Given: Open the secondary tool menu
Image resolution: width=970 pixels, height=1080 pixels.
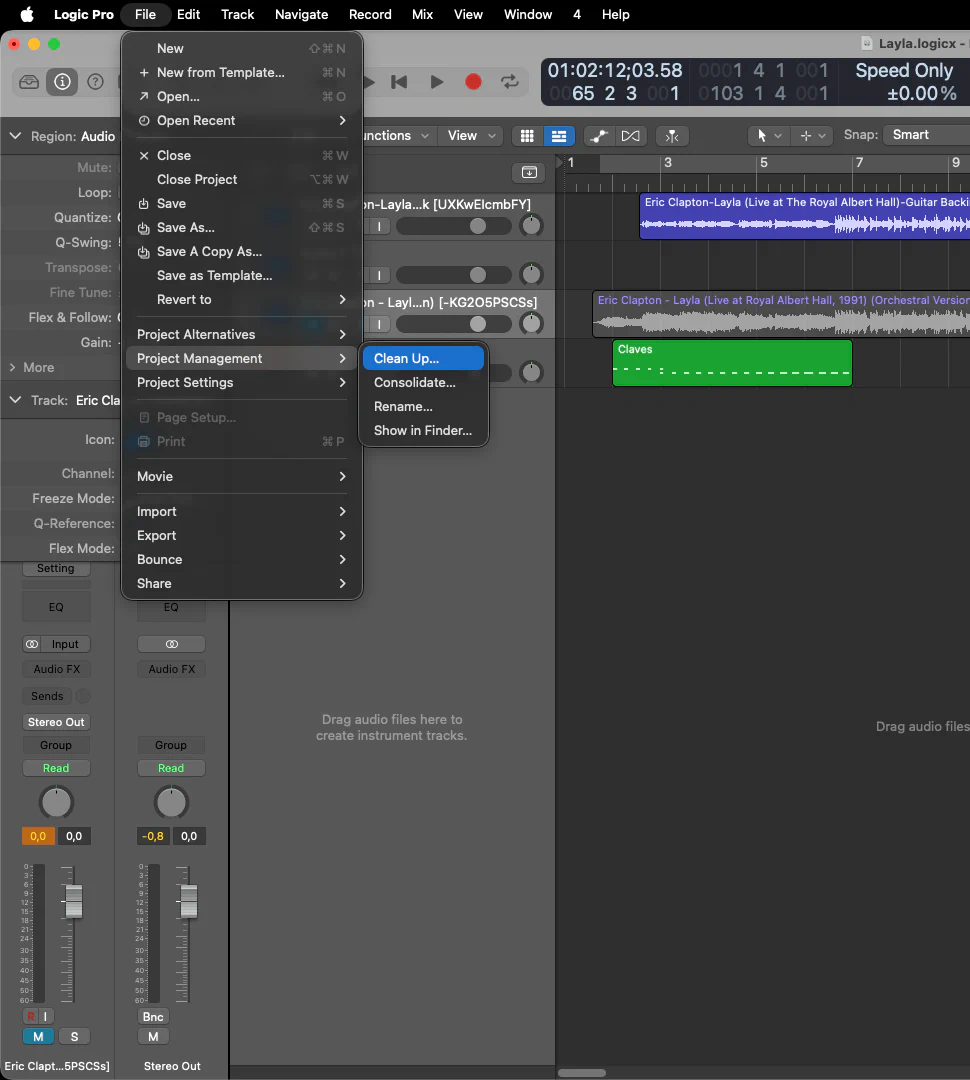Looking at the screenshot, I should tap(812, 136).
